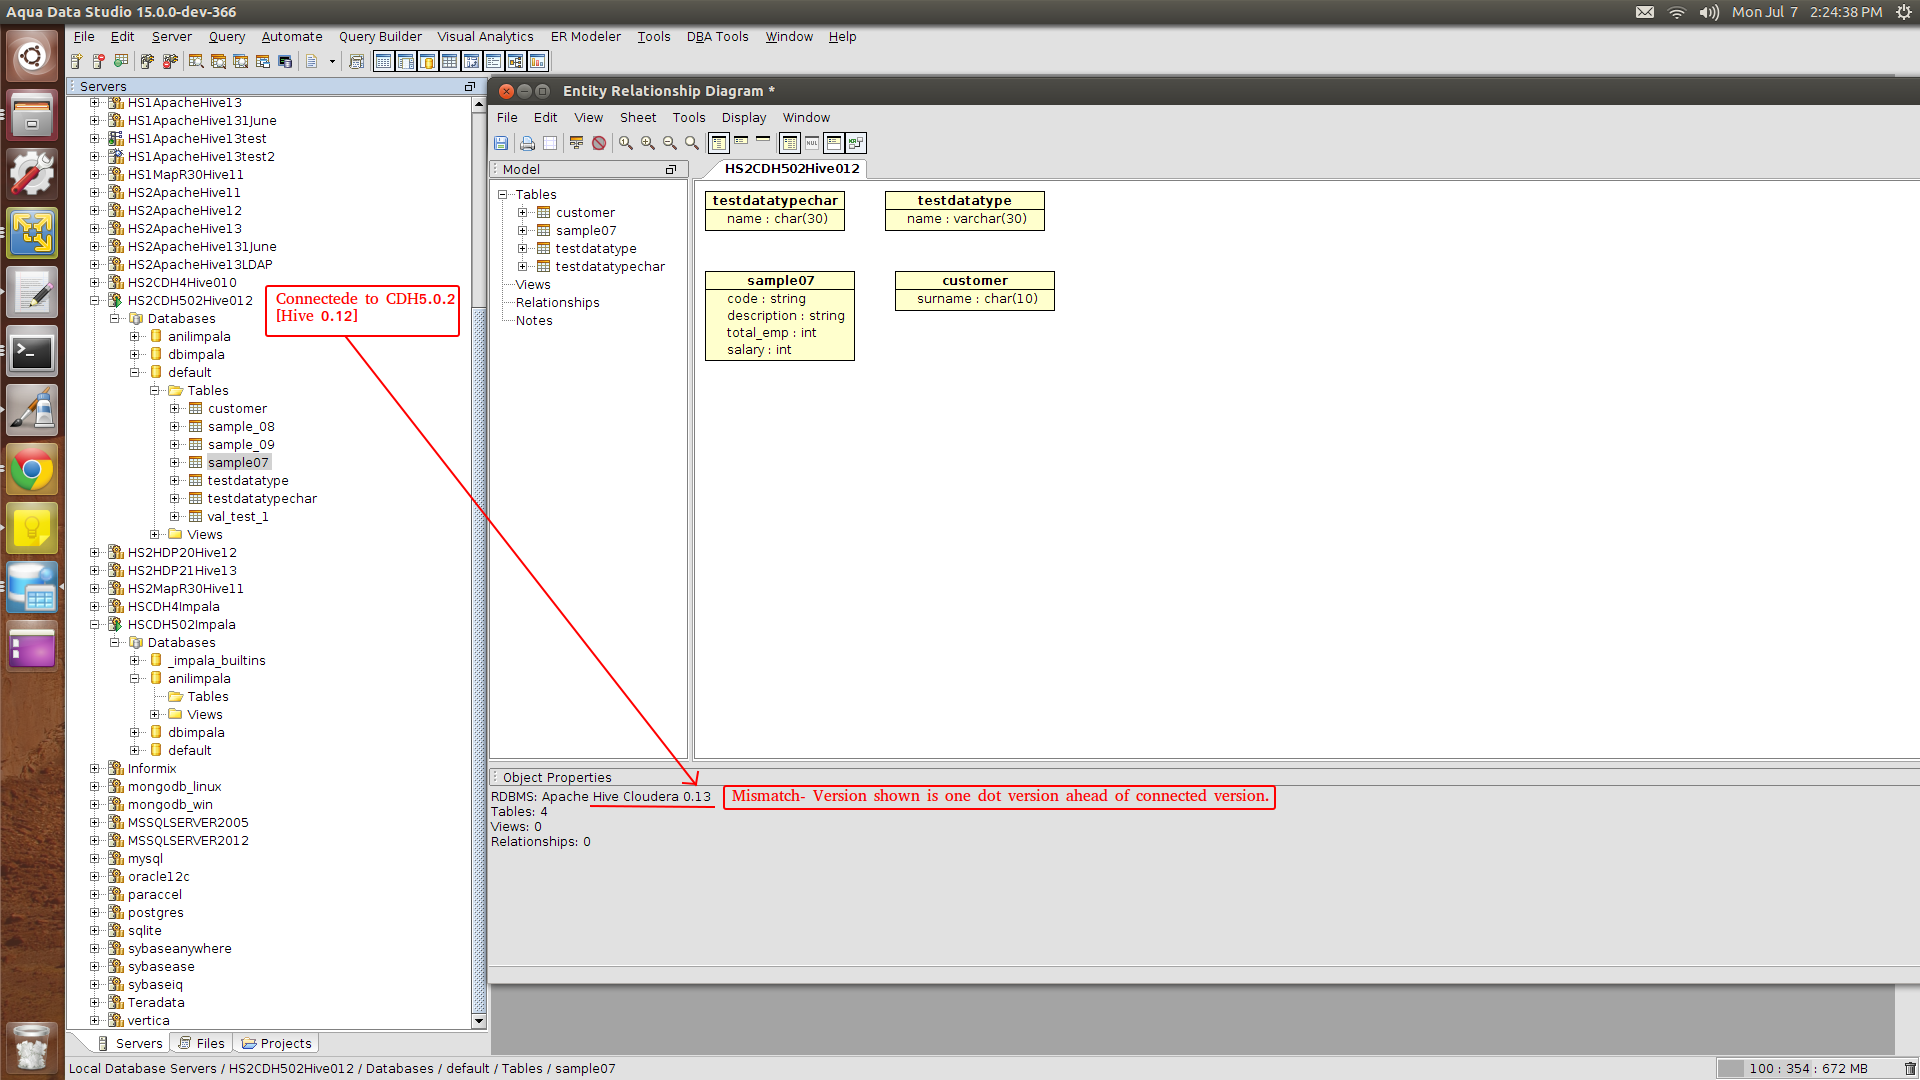
Task: Click the Zoom In magnifier icon
Action: point(648,143)
